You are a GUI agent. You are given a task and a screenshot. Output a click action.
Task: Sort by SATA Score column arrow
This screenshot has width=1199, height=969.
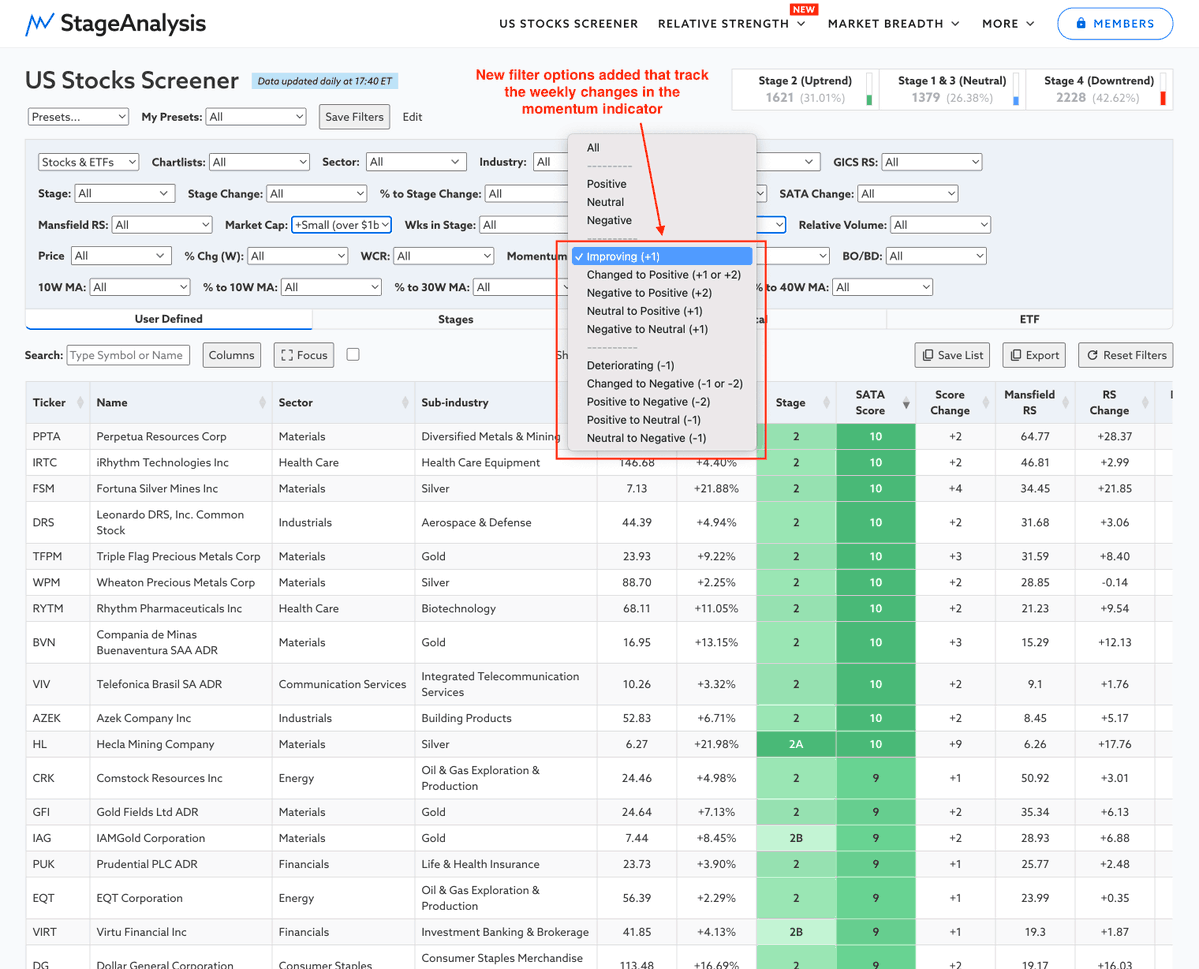tap(905, 403)
